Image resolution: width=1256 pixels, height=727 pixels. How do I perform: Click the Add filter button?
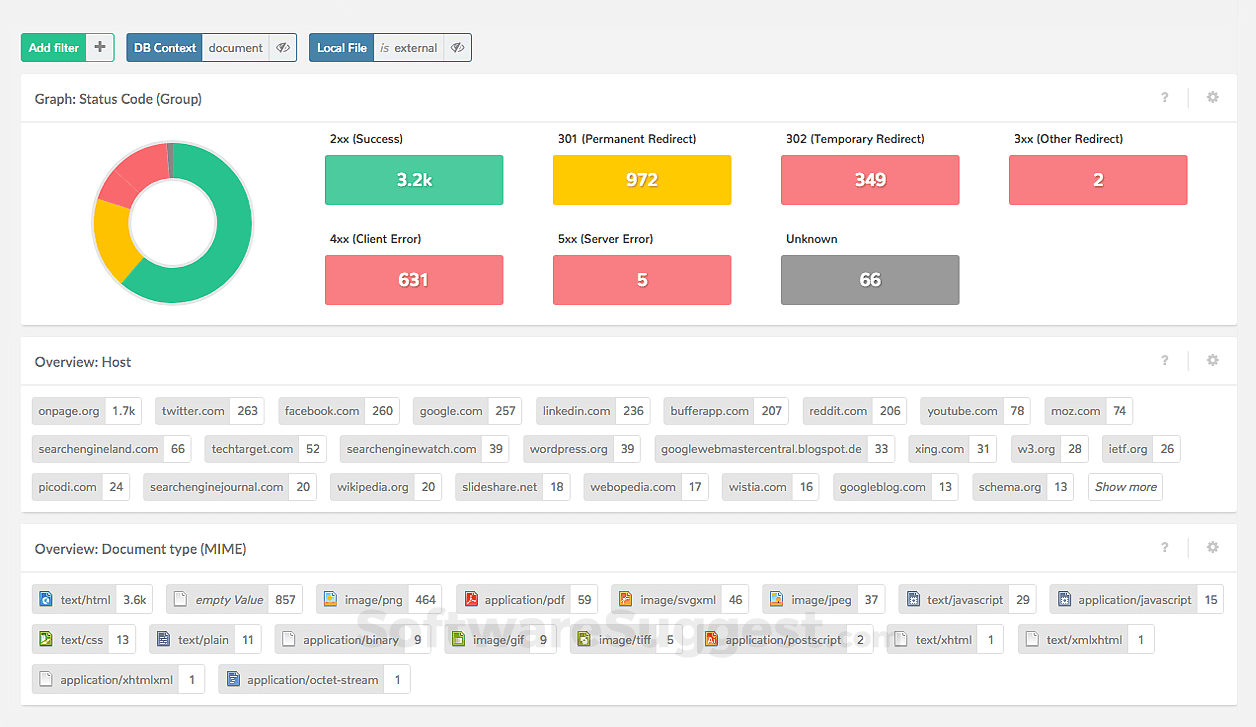click(x=54, y=48)
